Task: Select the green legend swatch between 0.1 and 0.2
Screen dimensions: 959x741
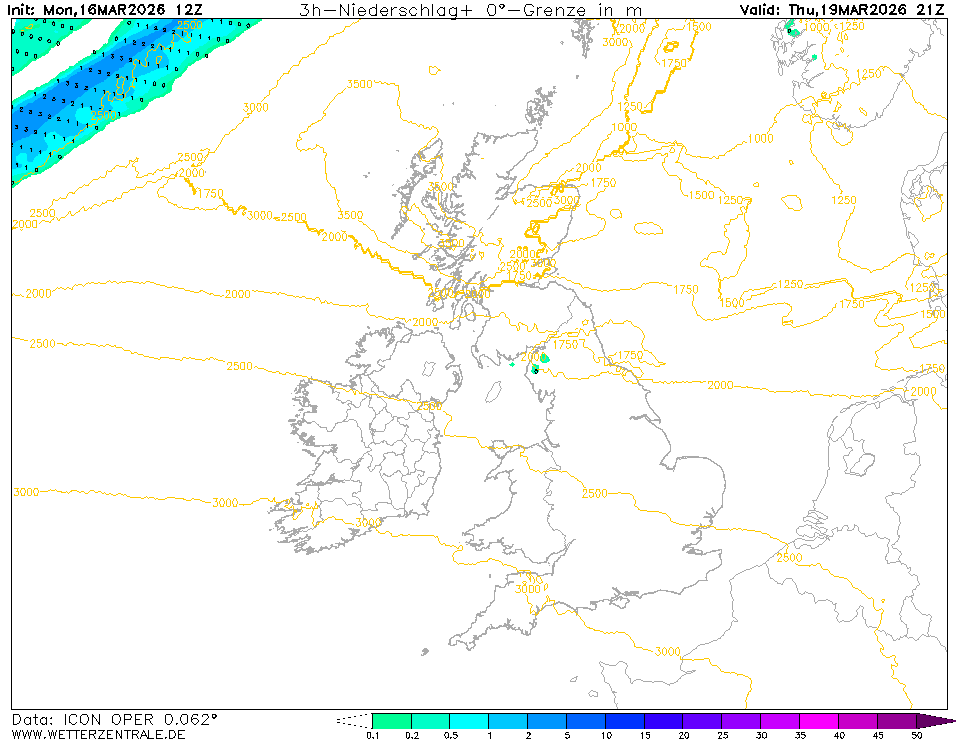Action: [x=391, y=720]
